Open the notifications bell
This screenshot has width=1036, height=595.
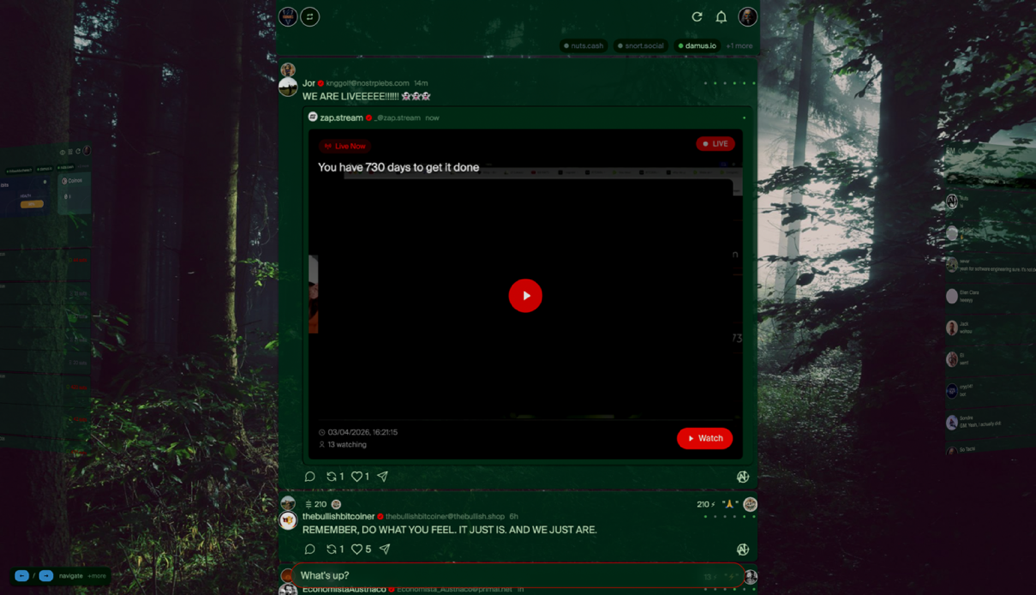click(721, 17)
